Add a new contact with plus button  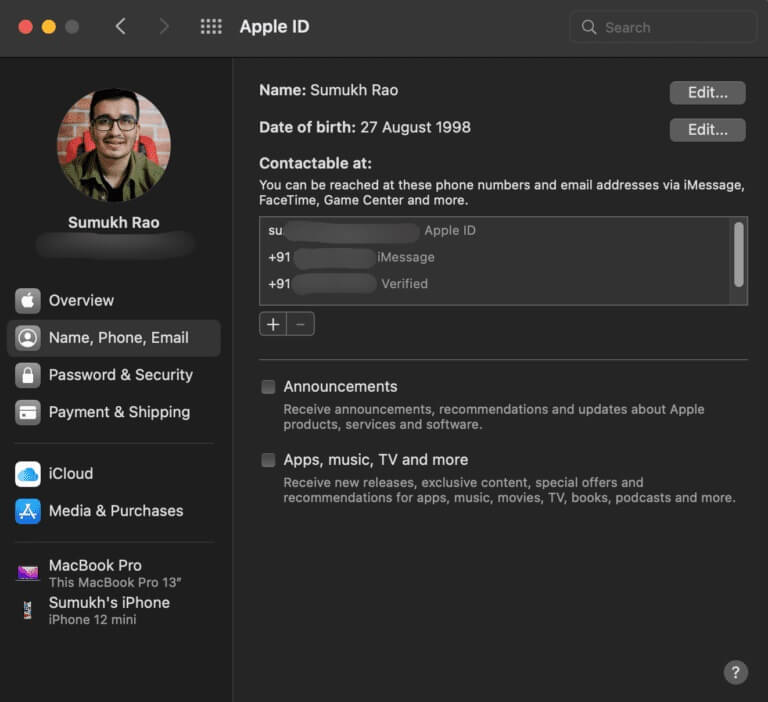click(x=273, y=324)
